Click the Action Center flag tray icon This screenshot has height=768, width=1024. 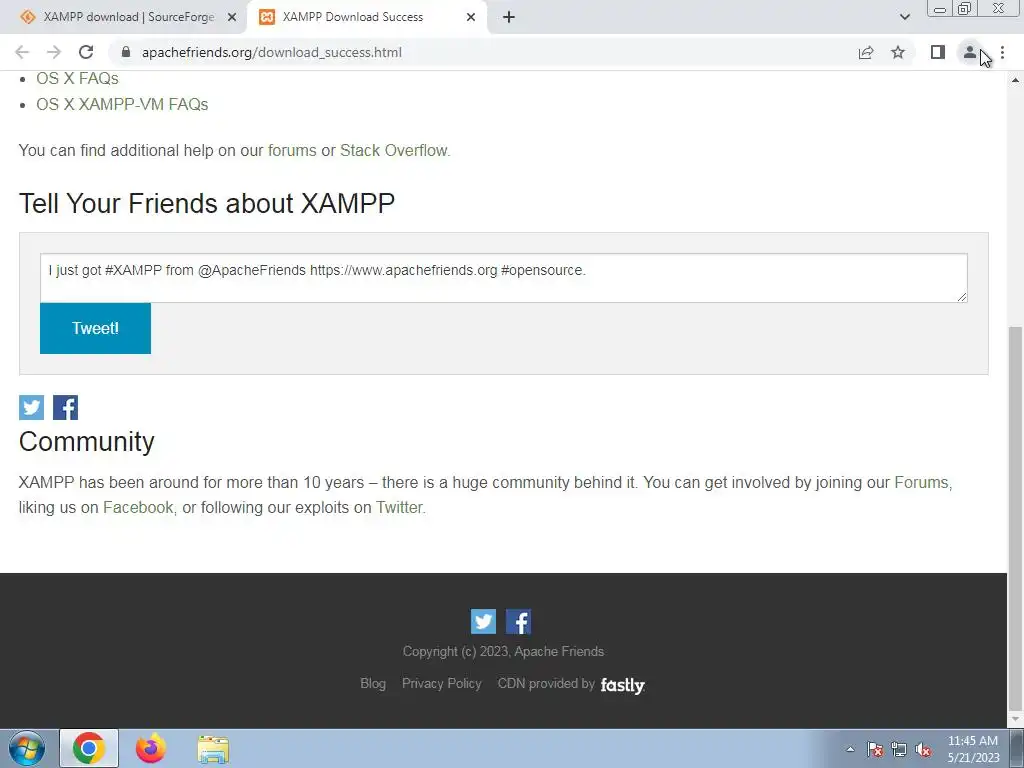875,750
